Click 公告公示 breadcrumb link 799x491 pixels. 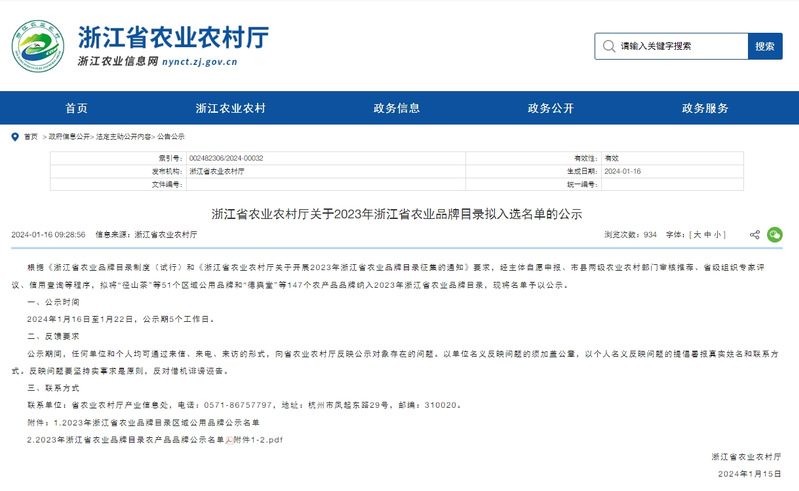coord(171,137)
